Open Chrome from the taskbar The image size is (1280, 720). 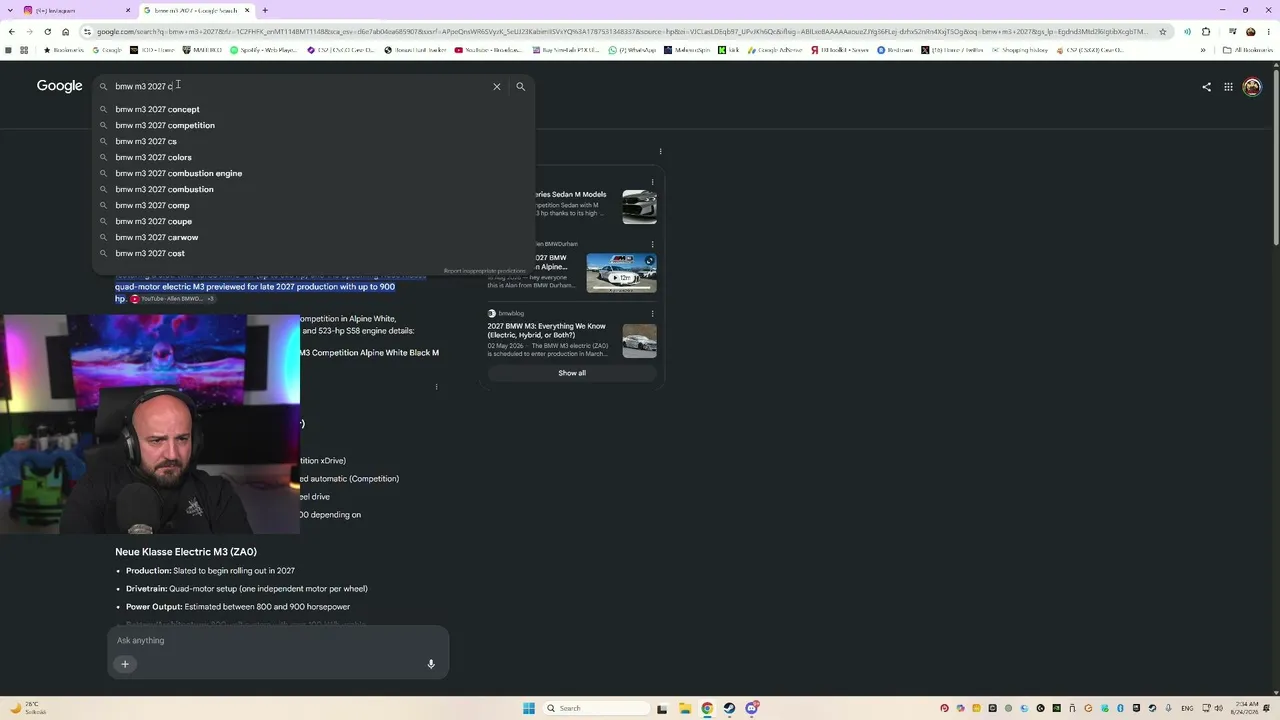point(707,708)
